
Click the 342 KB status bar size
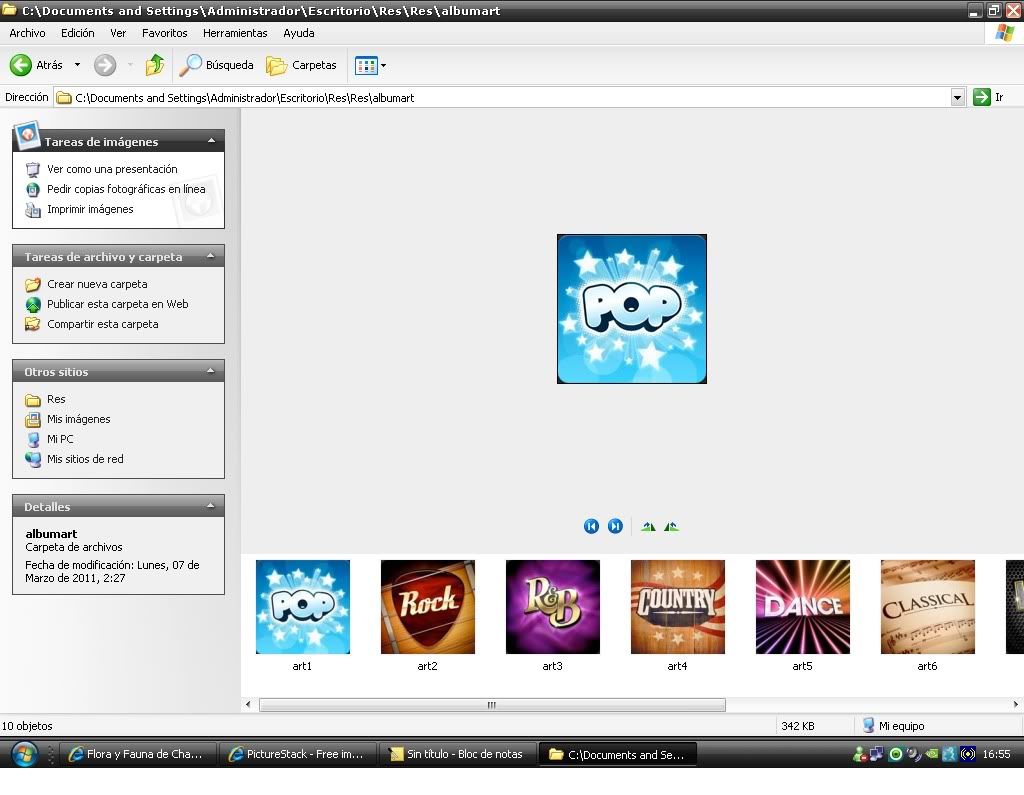click(797, 726)
